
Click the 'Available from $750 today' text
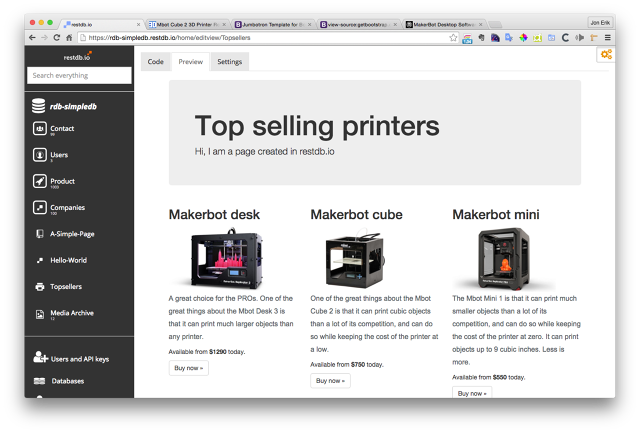pos(347,364)
